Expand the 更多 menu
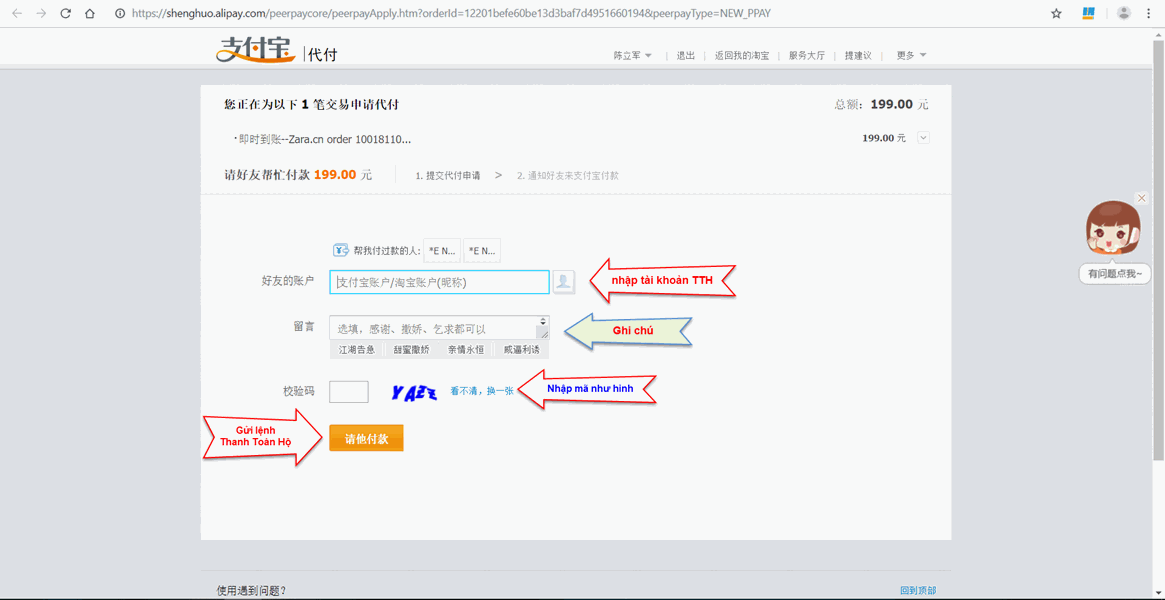The width and height of the screenshot is (1165, 600). (911, 56)
